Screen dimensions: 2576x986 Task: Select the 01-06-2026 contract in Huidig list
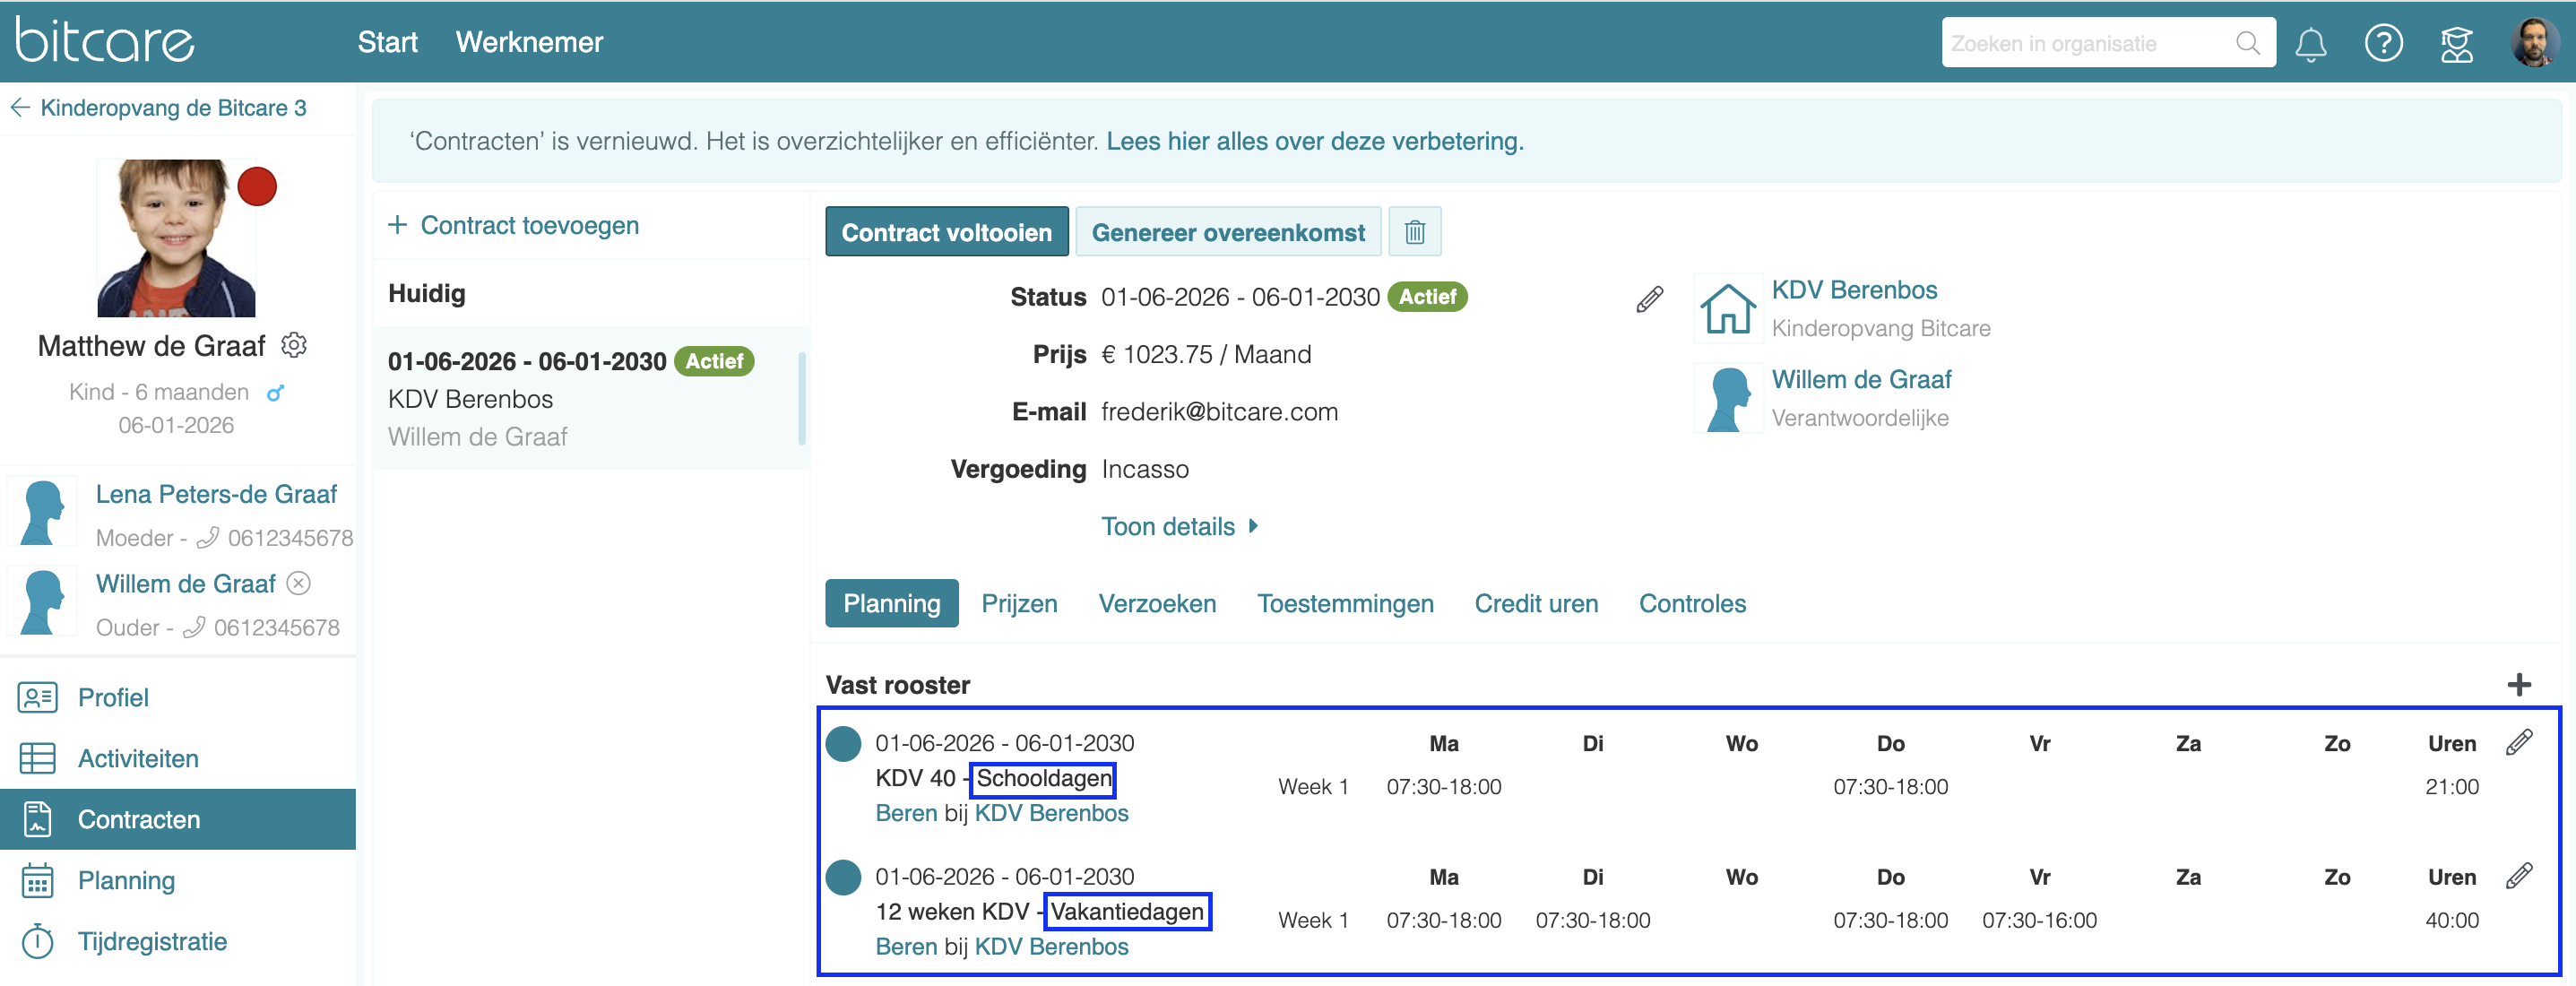[590, 398]
